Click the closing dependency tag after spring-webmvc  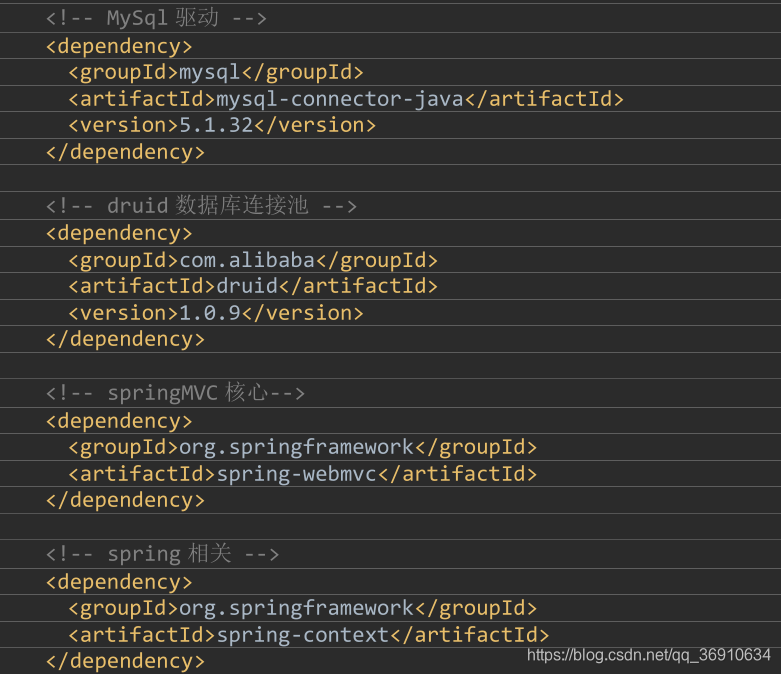125,500
